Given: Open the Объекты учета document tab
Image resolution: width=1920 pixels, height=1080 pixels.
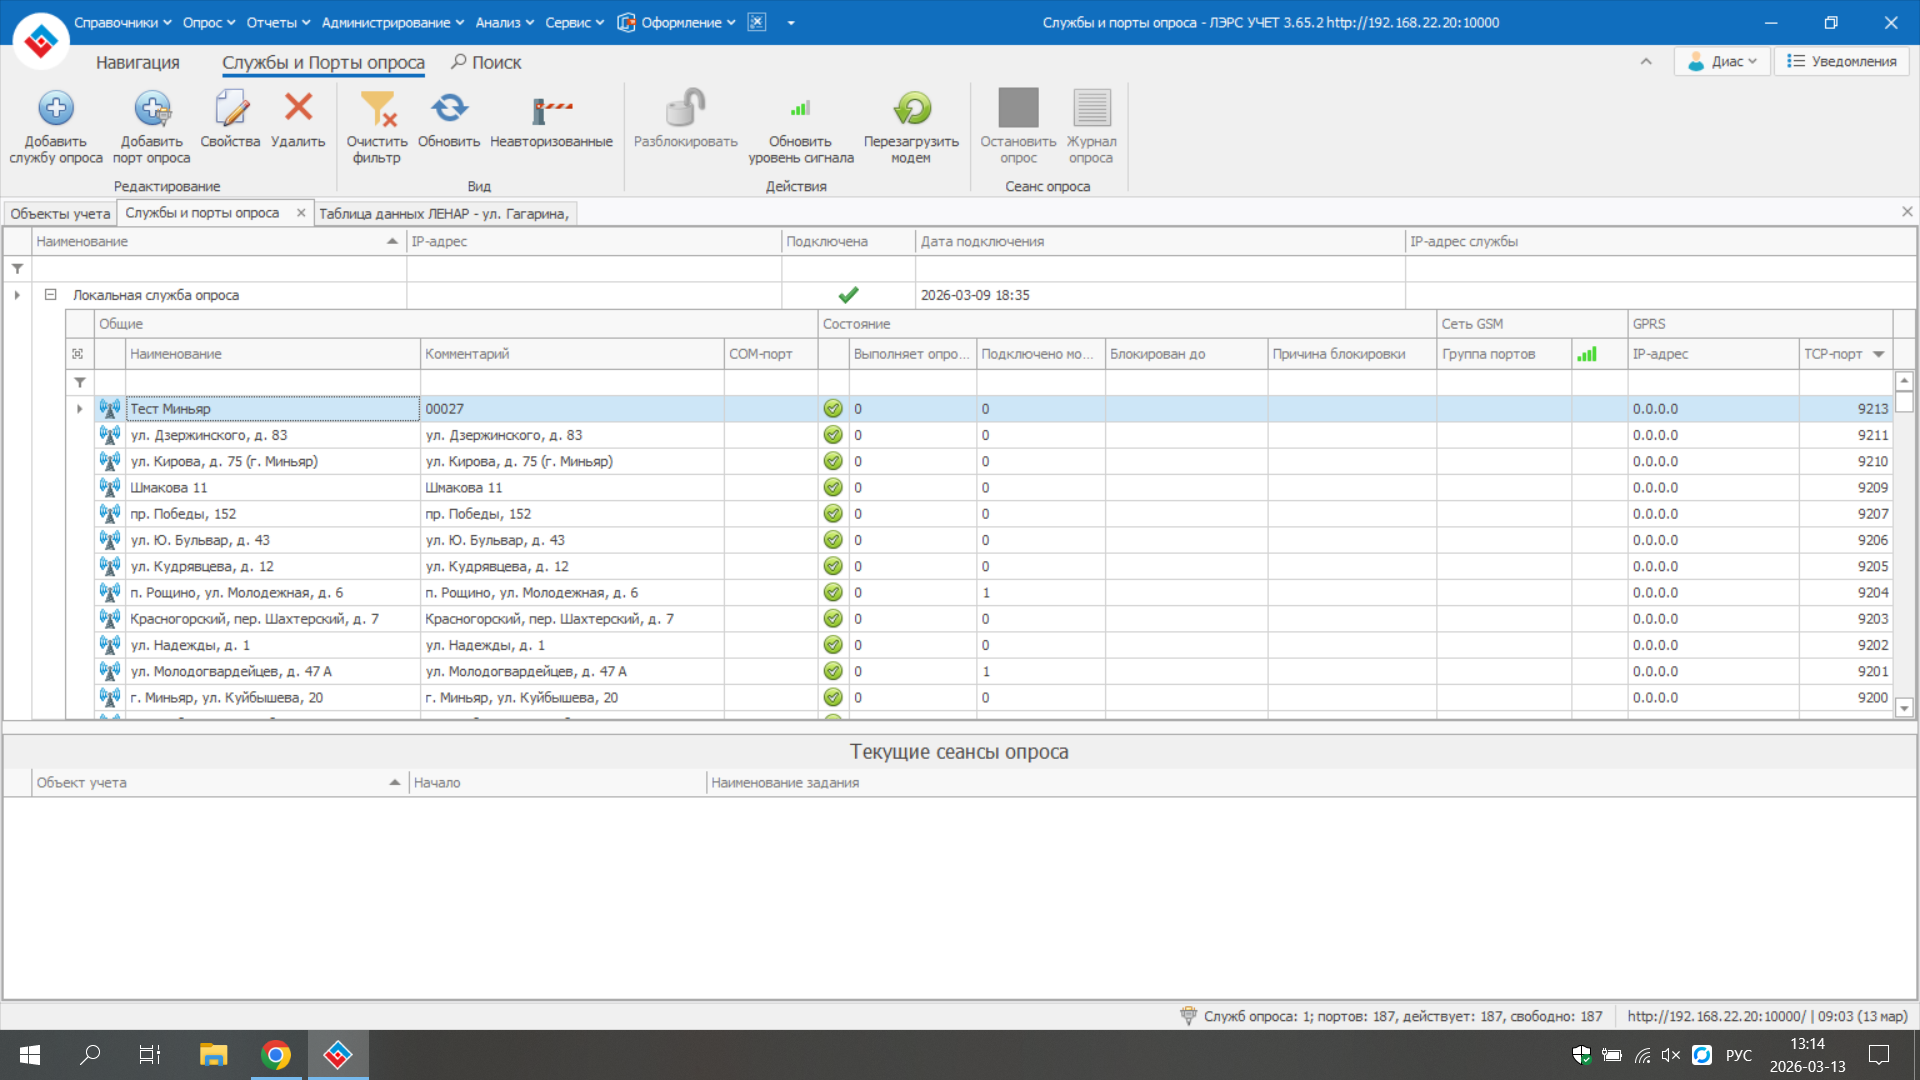Looking at the screenshot, I should pos(60,213).
